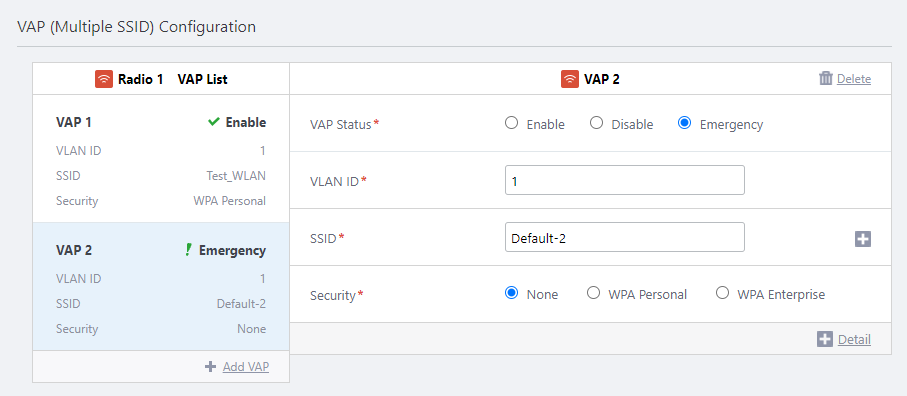Click the green checkmark on VAP 1
Viewport: 907px width, 396px height.
coord(213,122)
